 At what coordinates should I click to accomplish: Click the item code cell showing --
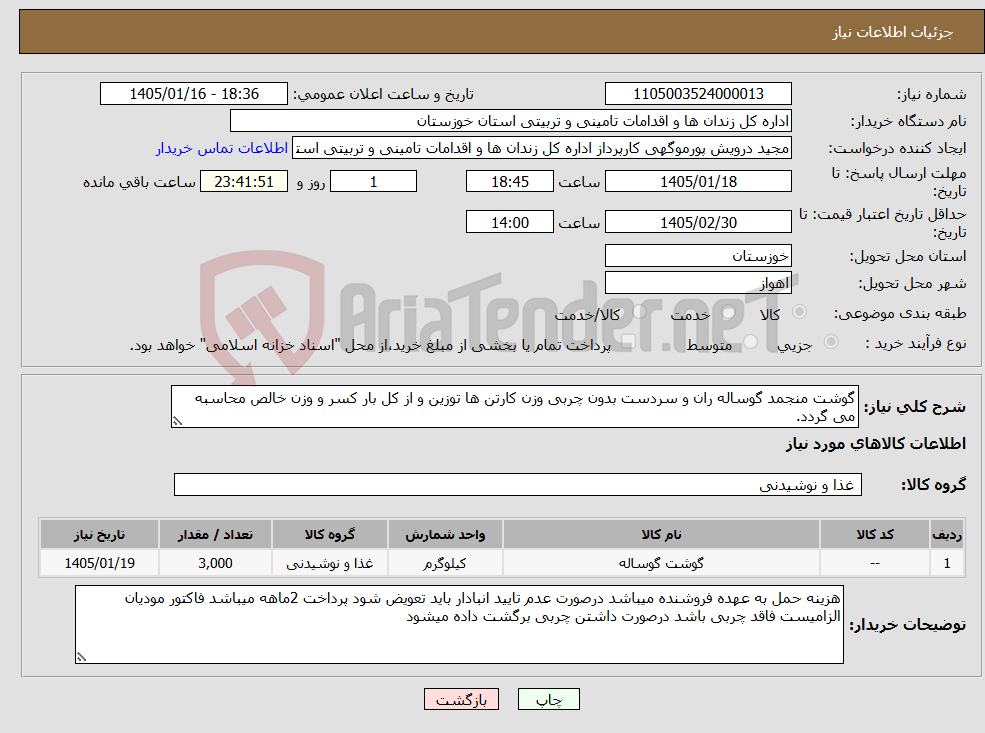click(874, 563)
